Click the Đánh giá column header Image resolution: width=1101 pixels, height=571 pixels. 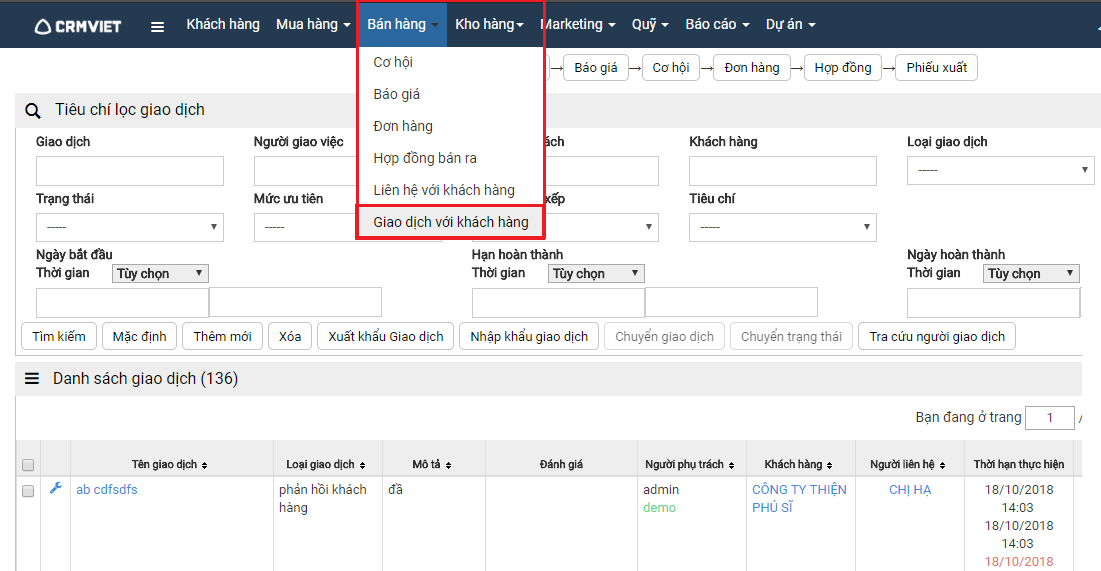click(x=561, y=464)
